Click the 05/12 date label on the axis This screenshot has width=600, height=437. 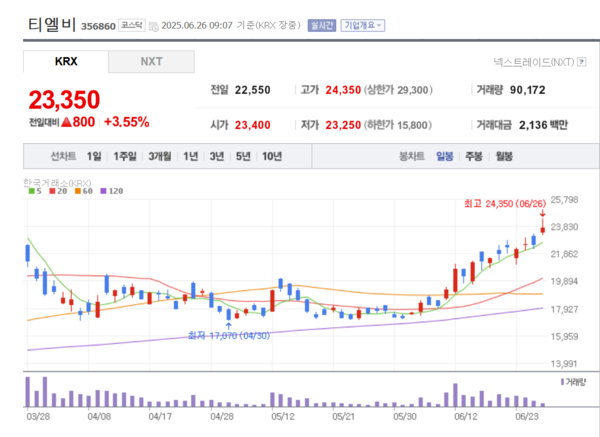282,416
